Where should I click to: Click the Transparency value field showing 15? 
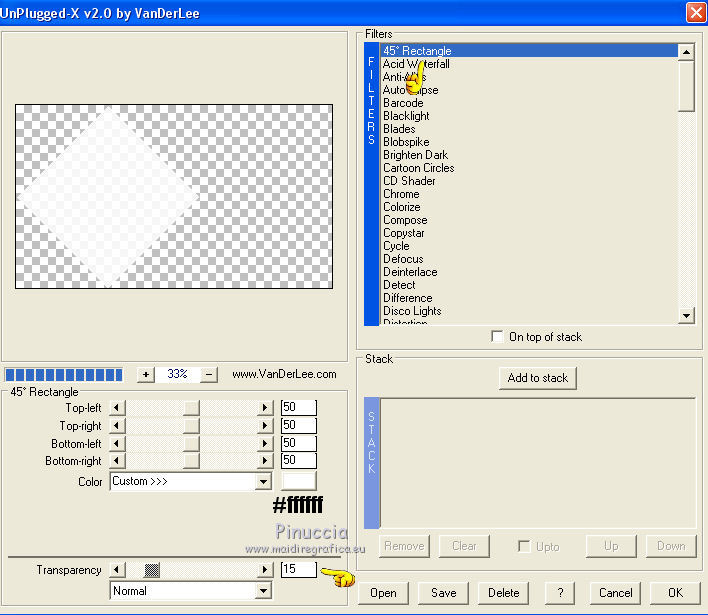(299, 569)
